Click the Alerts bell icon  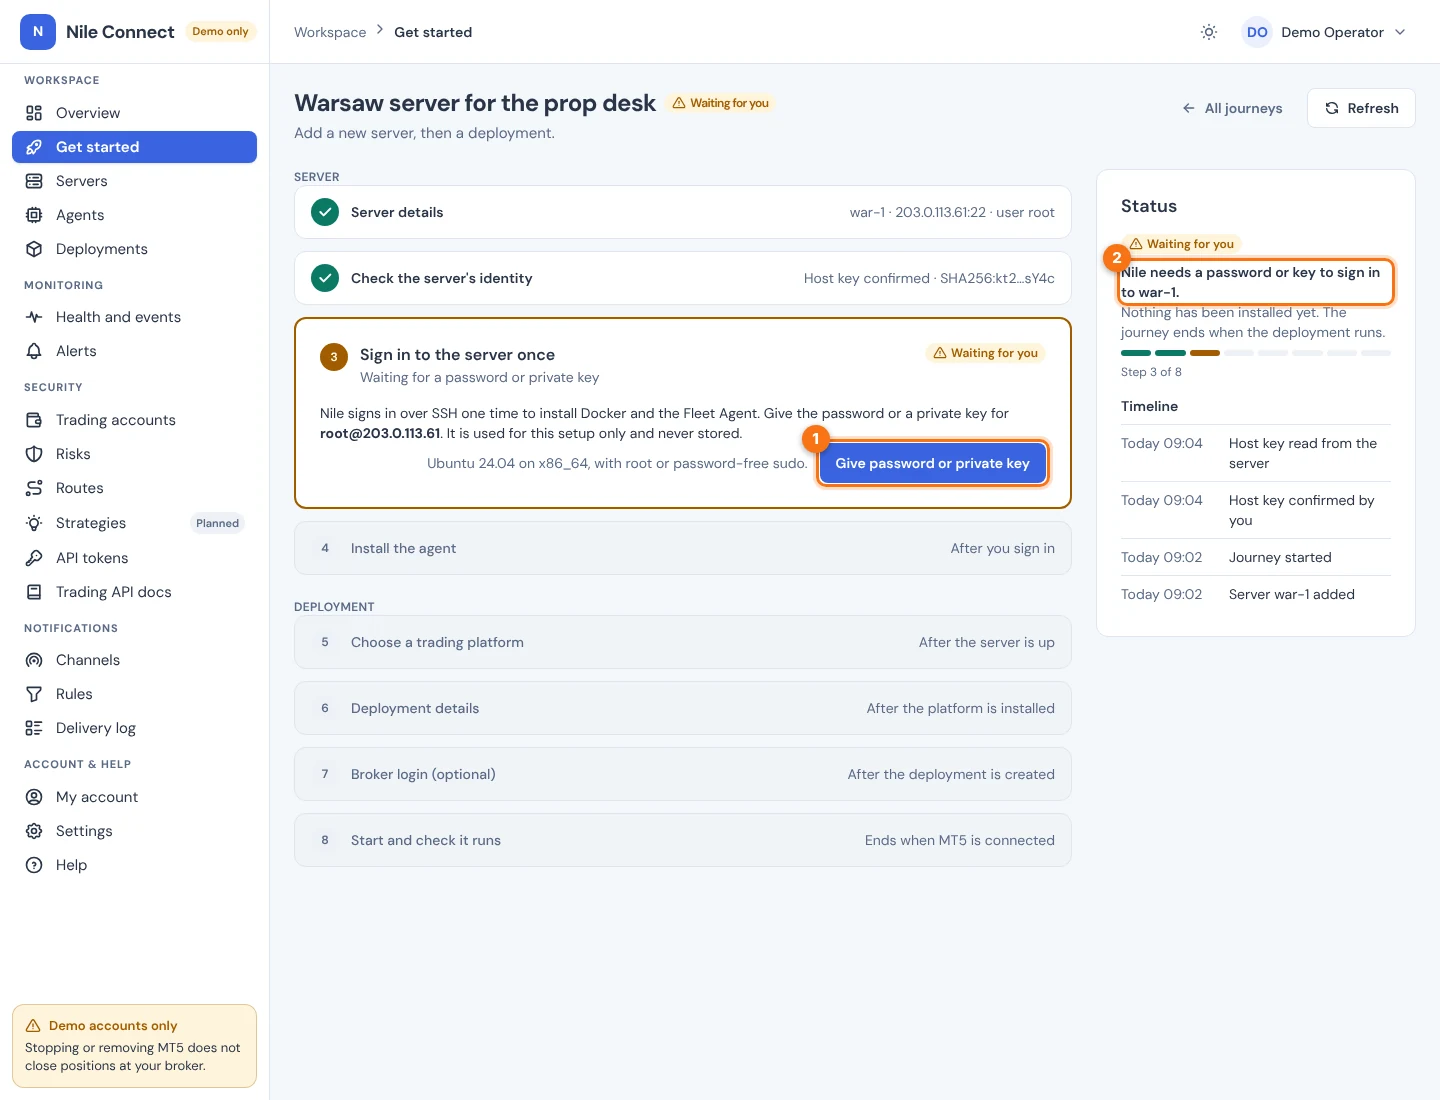point(34,351)
